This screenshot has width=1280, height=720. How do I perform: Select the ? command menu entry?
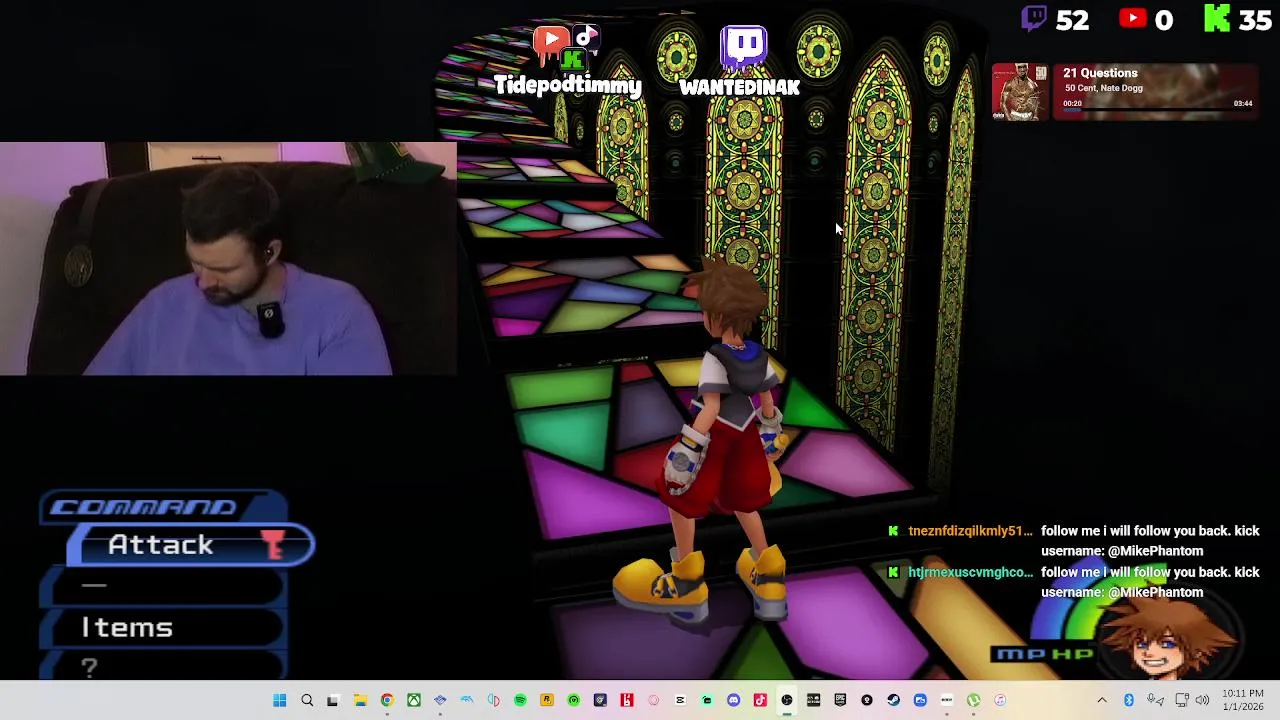[x=162, y=666]
